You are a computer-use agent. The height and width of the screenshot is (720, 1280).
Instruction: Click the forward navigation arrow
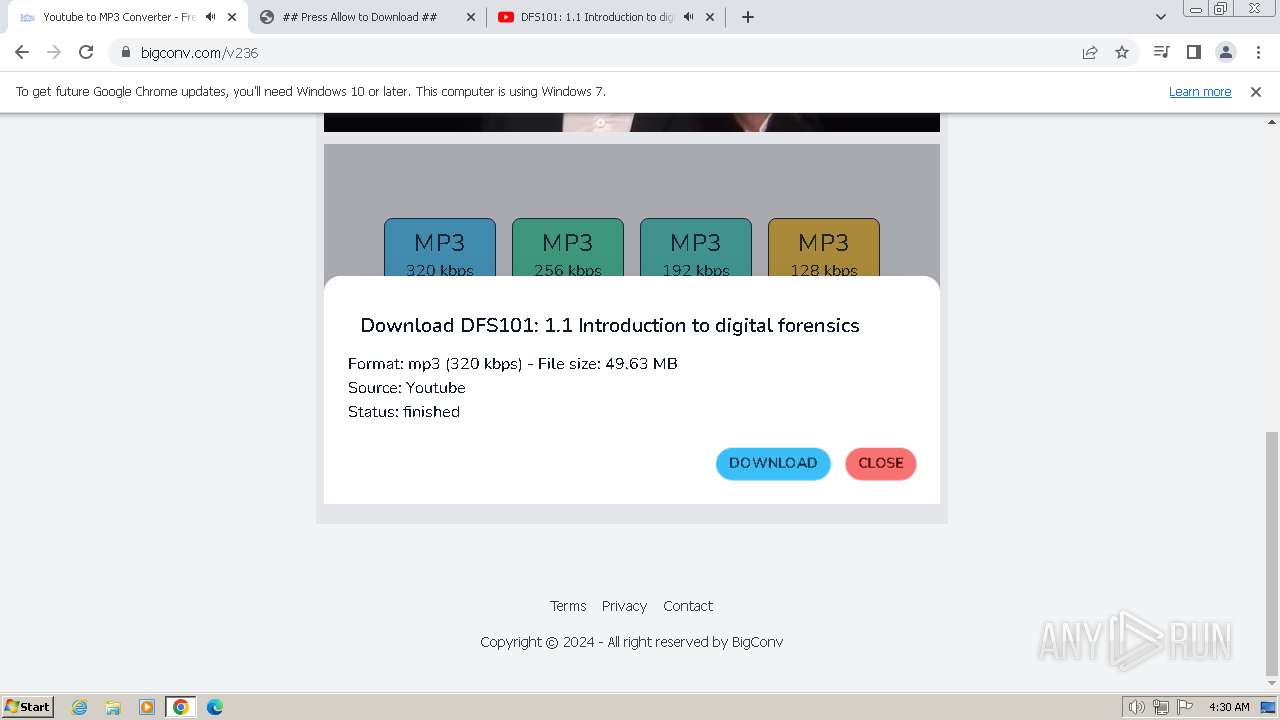54,52
